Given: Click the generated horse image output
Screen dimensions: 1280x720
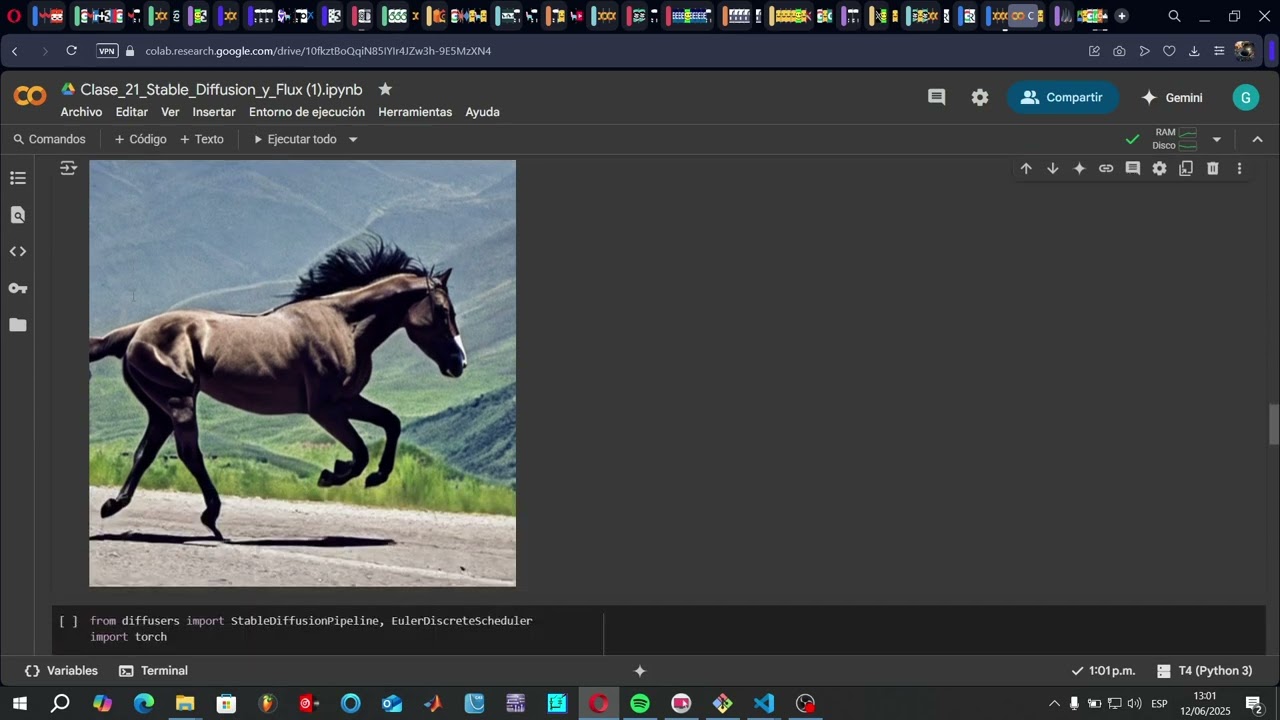Looking at the screenshot, I should pos(303,373).
